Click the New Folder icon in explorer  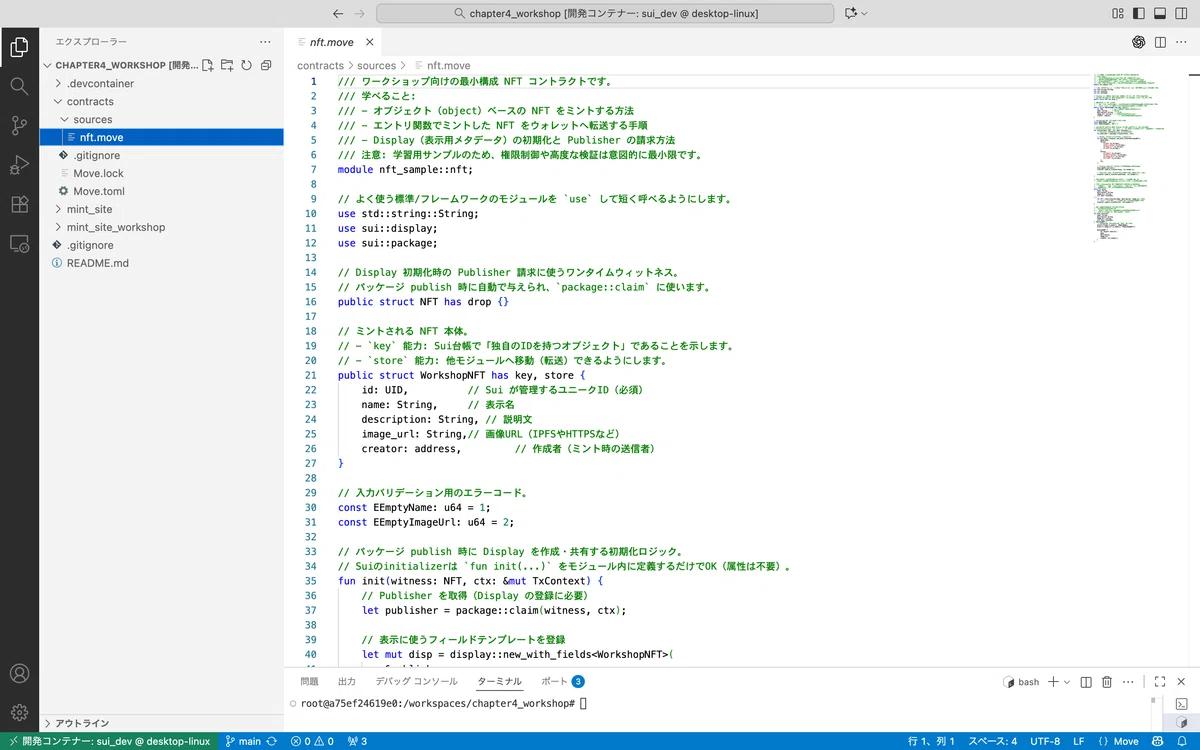(227, 65)
